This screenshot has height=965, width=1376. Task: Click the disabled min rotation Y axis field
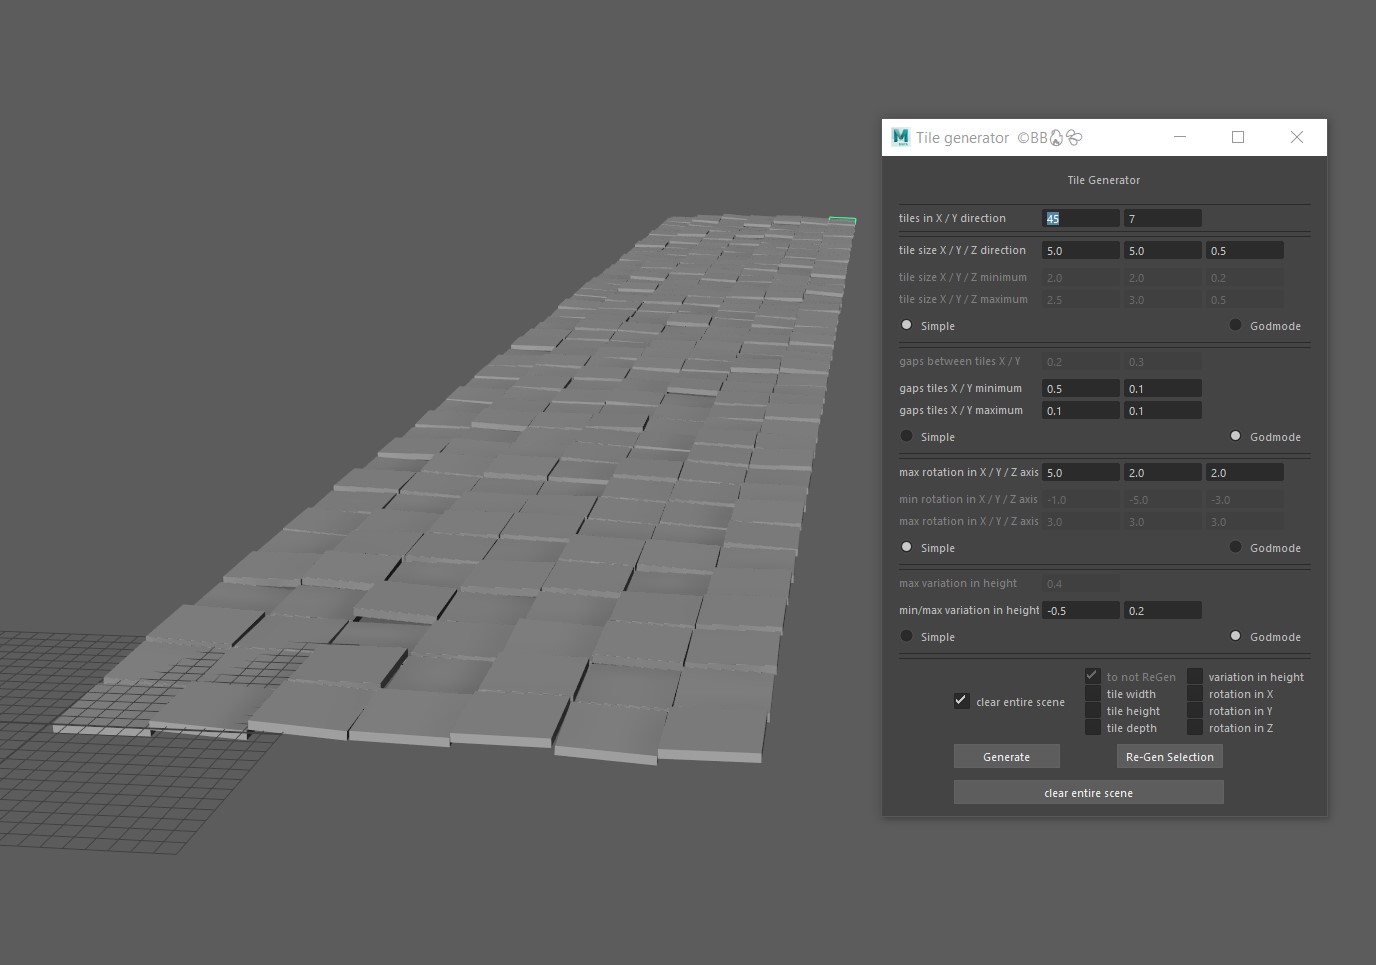coord(1163,499)
